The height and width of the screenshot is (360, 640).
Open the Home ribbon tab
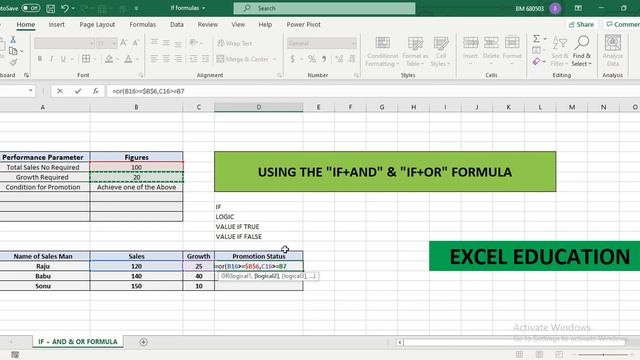point(25,24)
